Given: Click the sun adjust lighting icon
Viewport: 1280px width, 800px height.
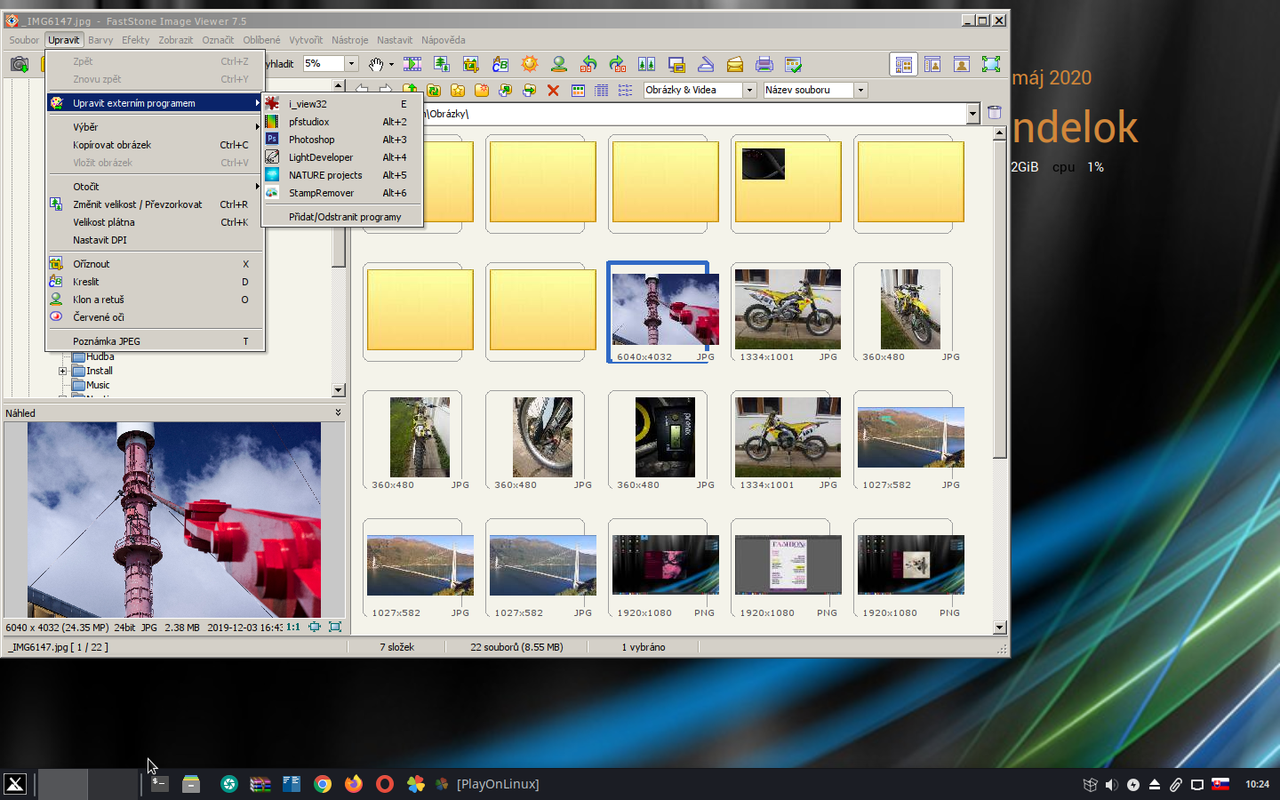Looking at the screenshot, I should [x=529, y=64].
